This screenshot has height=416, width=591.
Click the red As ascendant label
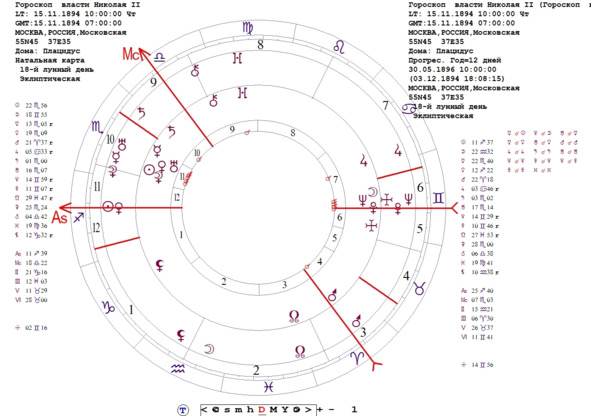pyautogui.click(x=60, y=217)
